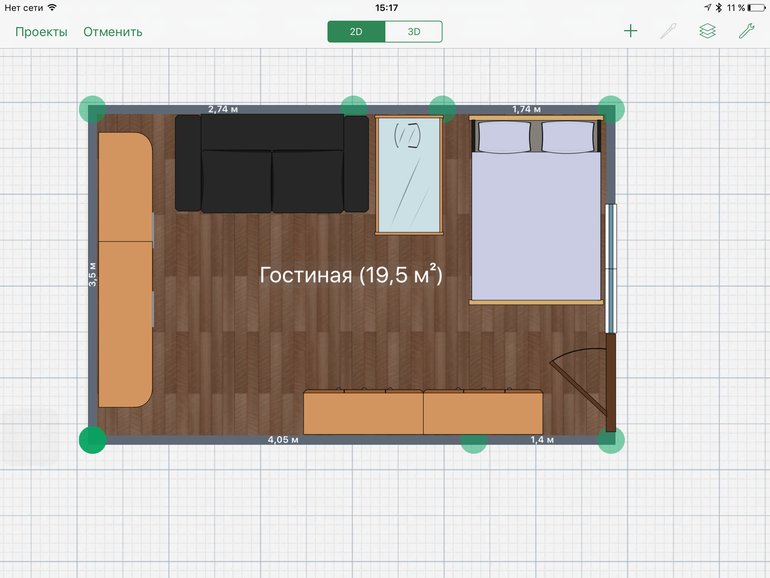This screenshot has width=770, height=578.
Task: Select the orange cabinet along the bottom wall
Action: coord(423,413)
